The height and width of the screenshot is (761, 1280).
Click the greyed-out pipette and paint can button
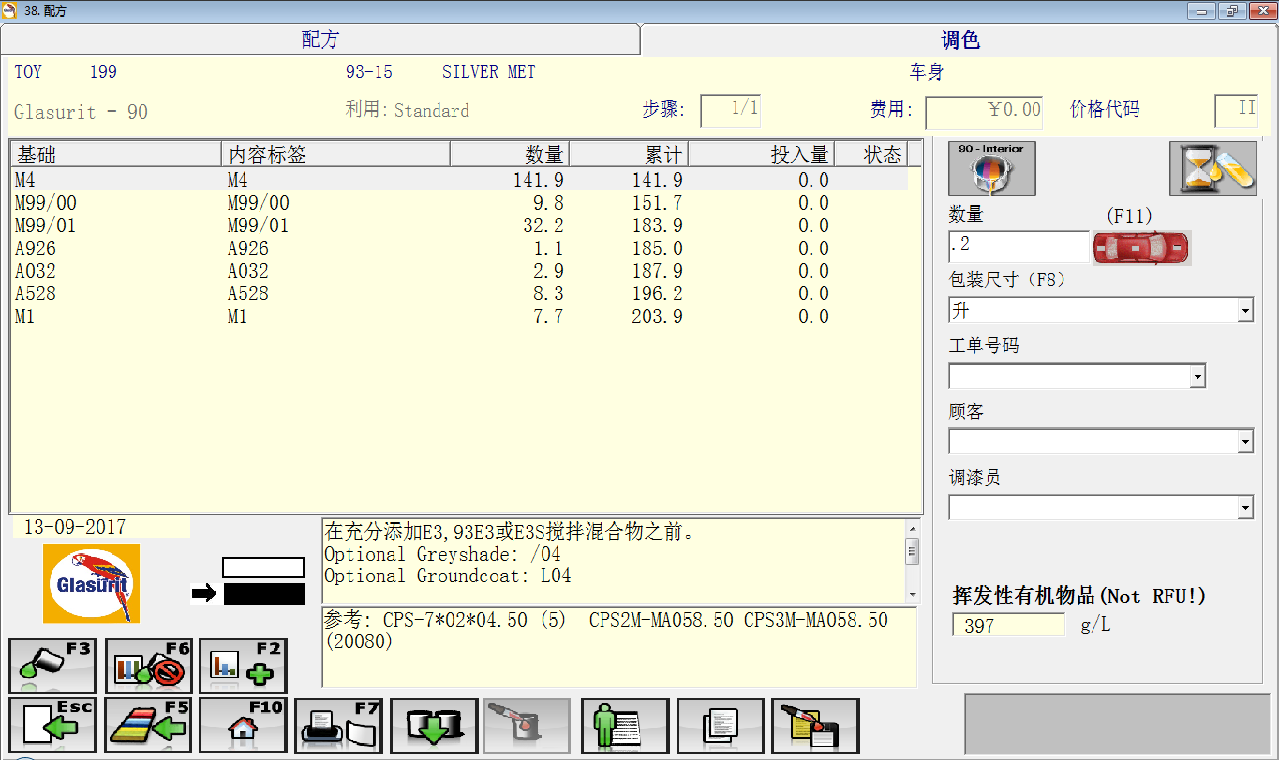528,725
